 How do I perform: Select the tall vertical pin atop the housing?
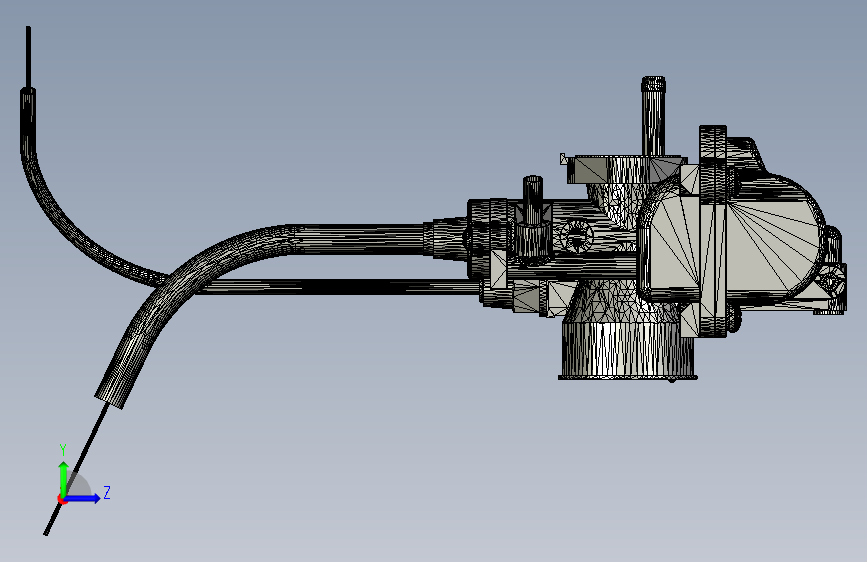click(x=653, y=116)
